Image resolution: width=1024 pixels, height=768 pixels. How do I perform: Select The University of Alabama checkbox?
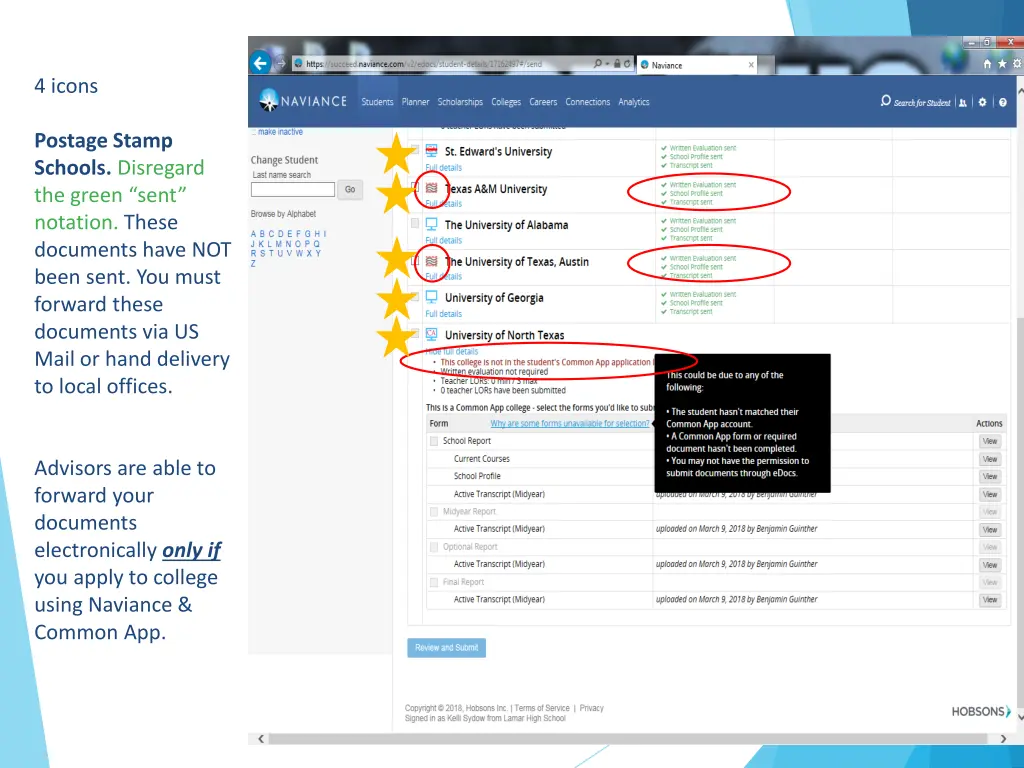(x=414, y=224)
